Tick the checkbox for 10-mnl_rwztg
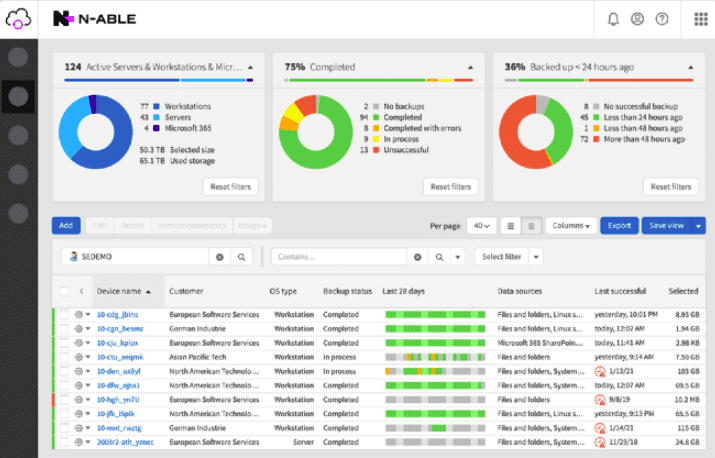Image resolution: width=715 pixels, height=458 pixels. click(64, 428)
